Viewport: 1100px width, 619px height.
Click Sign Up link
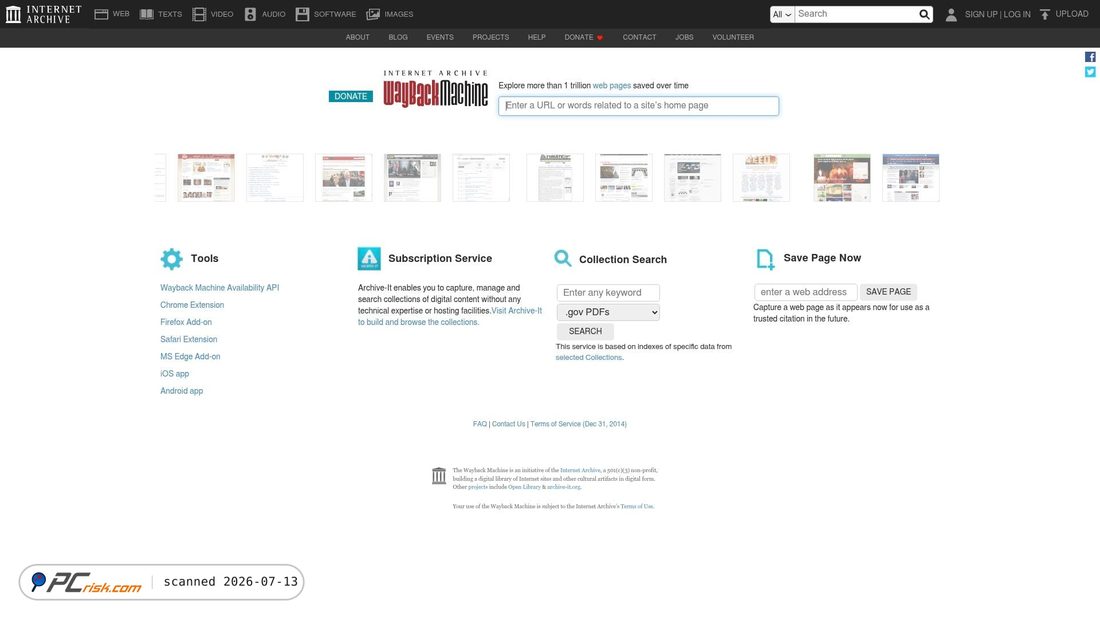coord(981,14)
